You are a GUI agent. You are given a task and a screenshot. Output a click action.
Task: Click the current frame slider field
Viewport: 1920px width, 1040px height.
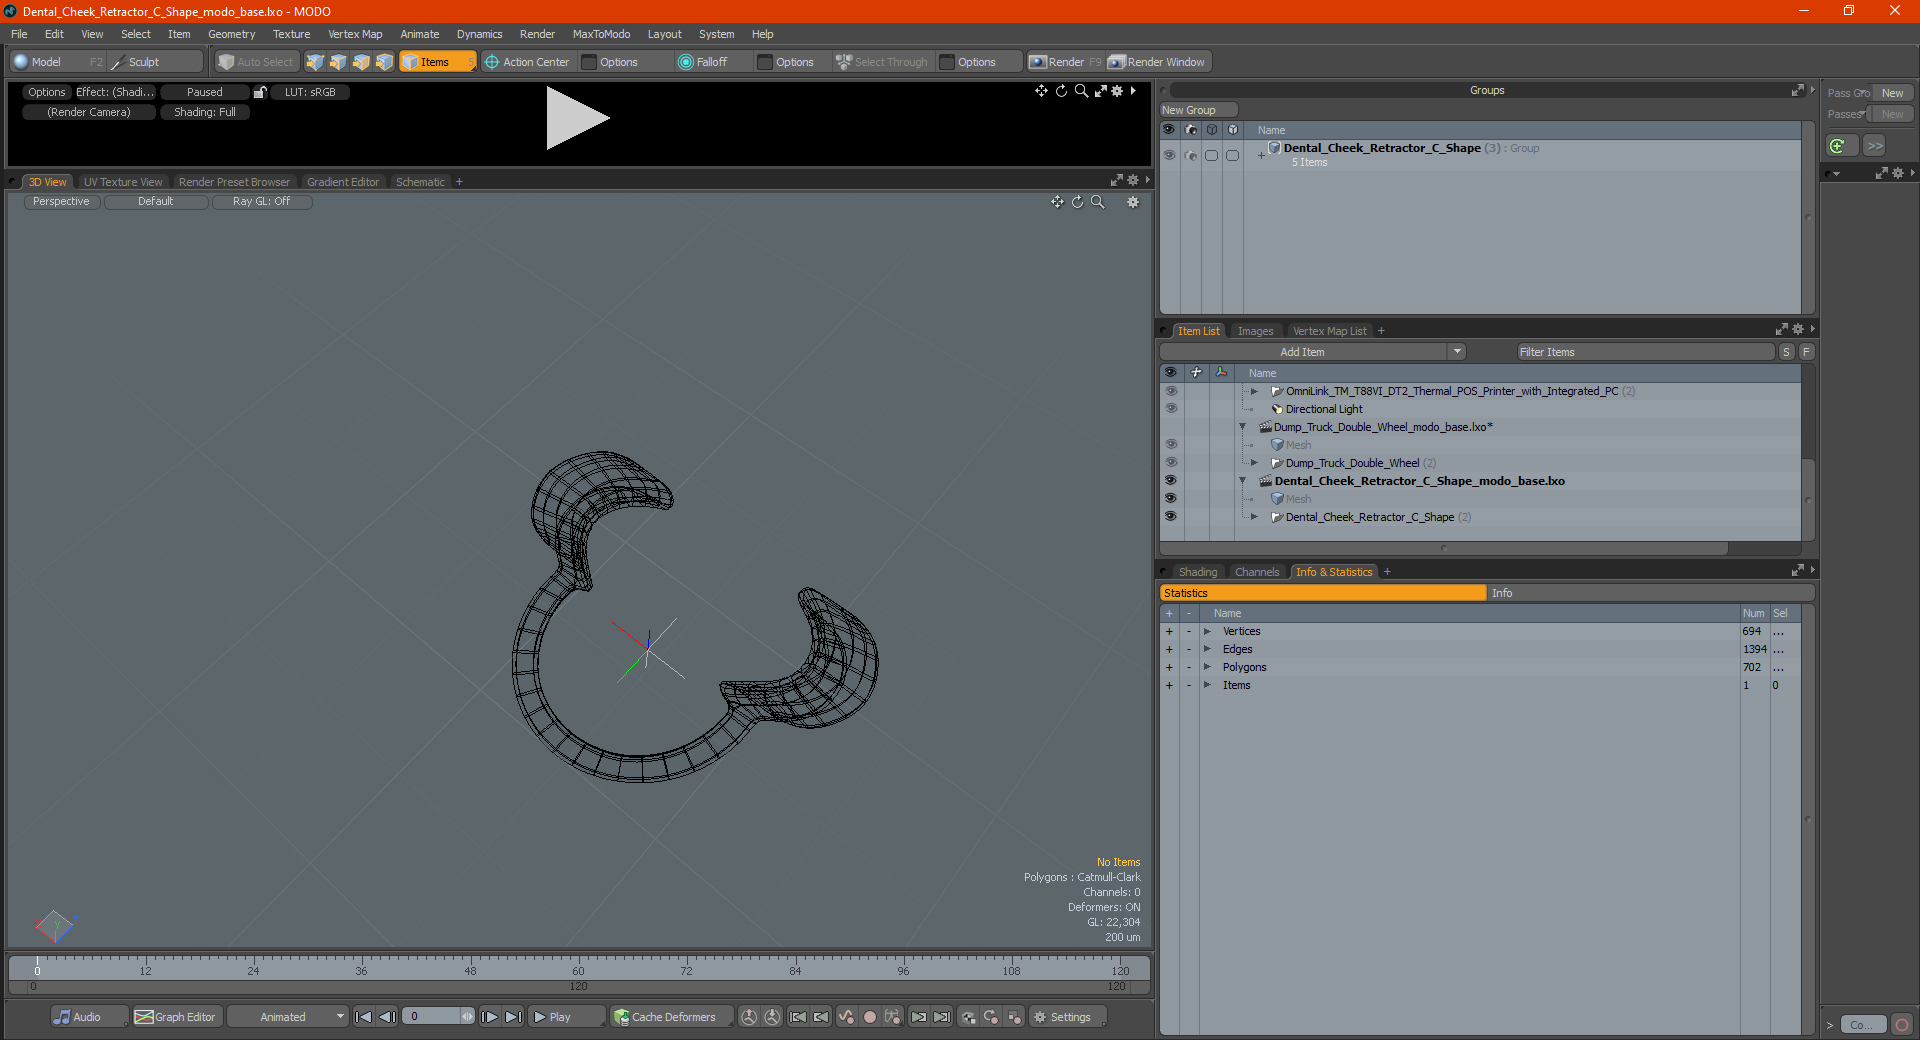437,1017
